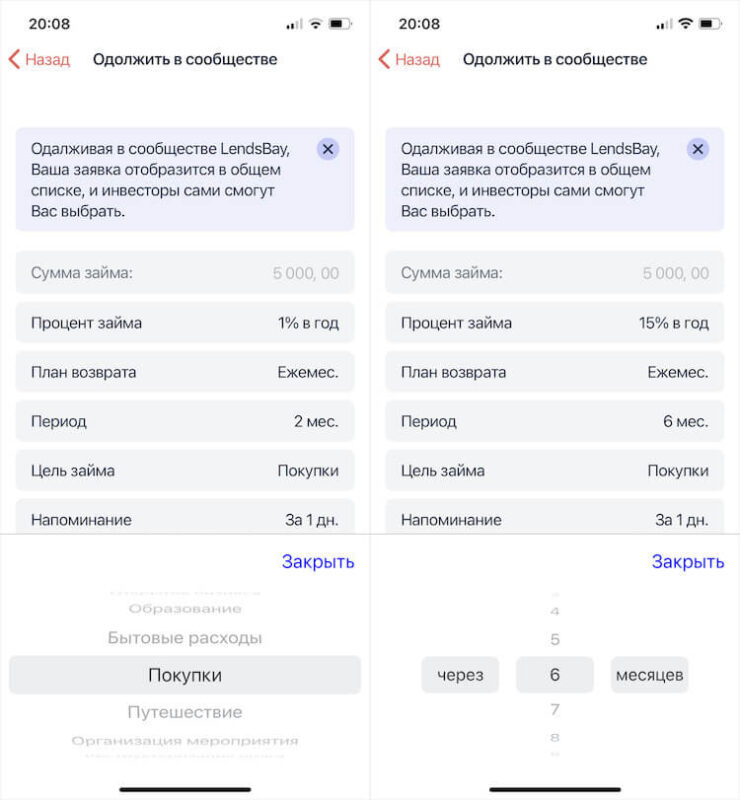Close the info banner on right screen
The height and width of the screenshot is (800, 740).
point(698,149)
